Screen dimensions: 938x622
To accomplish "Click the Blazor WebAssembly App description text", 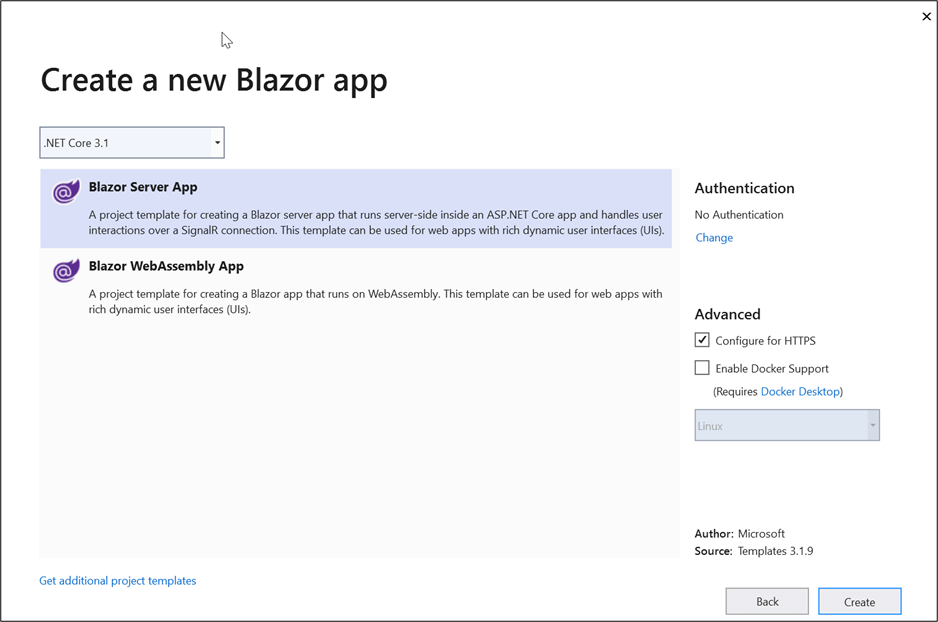I will pyautogui.click(x=376, y=301).
